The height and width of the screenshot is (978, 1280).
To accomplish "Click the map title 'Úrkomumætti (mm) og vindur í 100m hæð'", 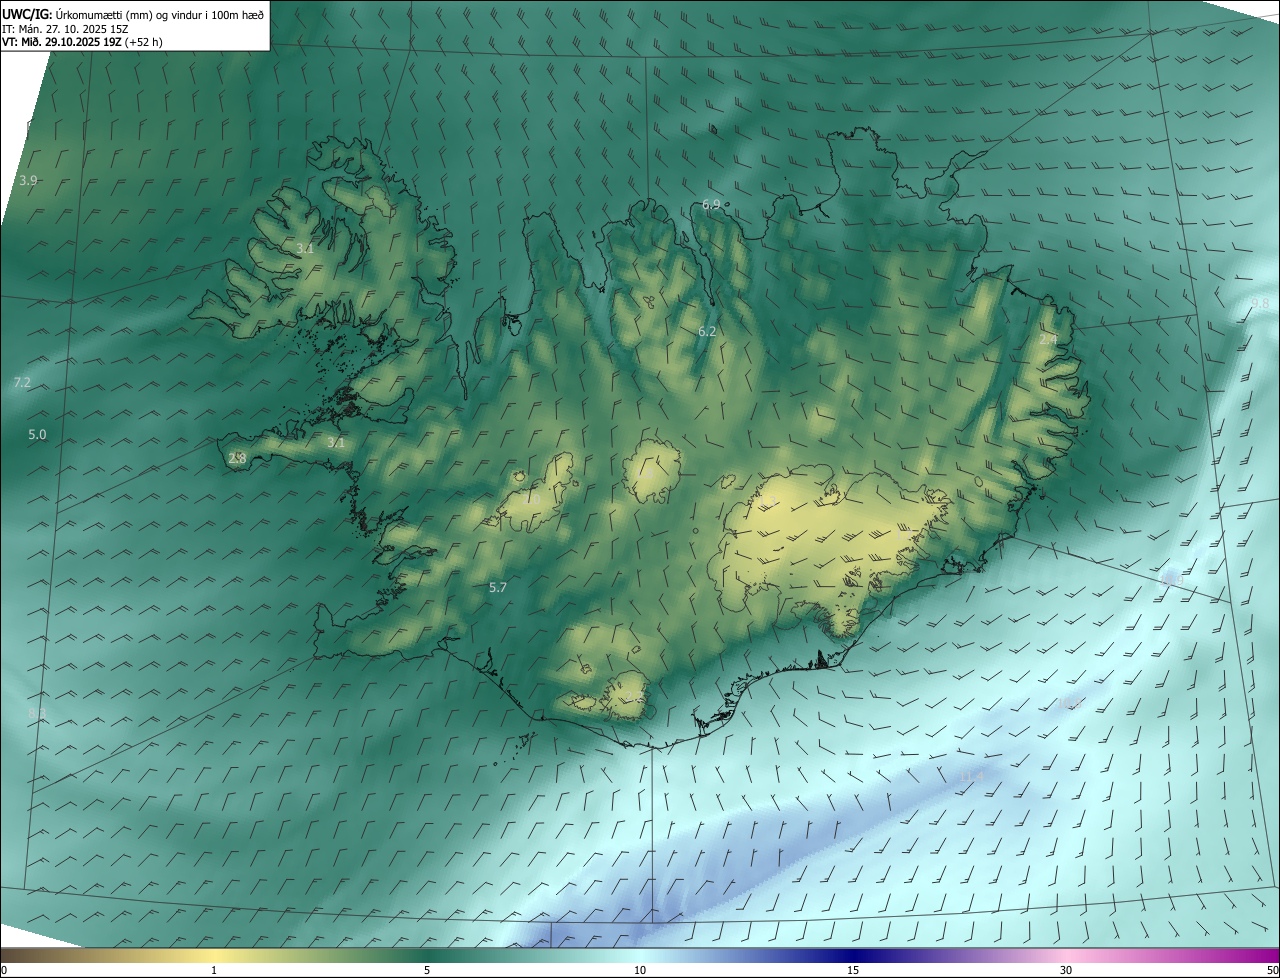I will (x=159, y=15).
